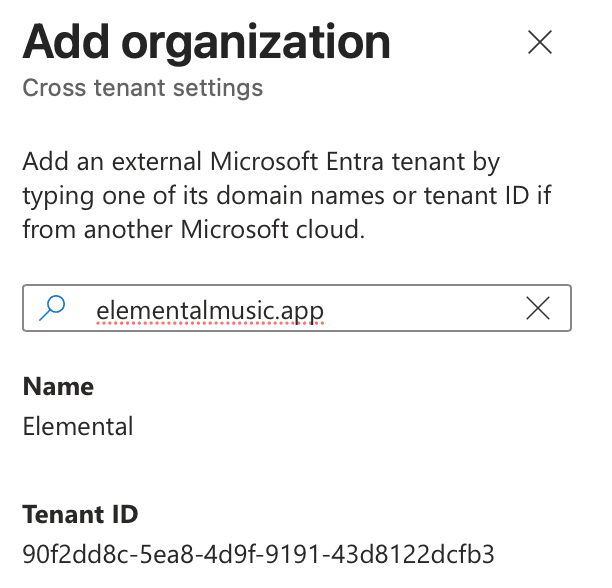
Task: Click the organization name Elemental
Action: 78,426
